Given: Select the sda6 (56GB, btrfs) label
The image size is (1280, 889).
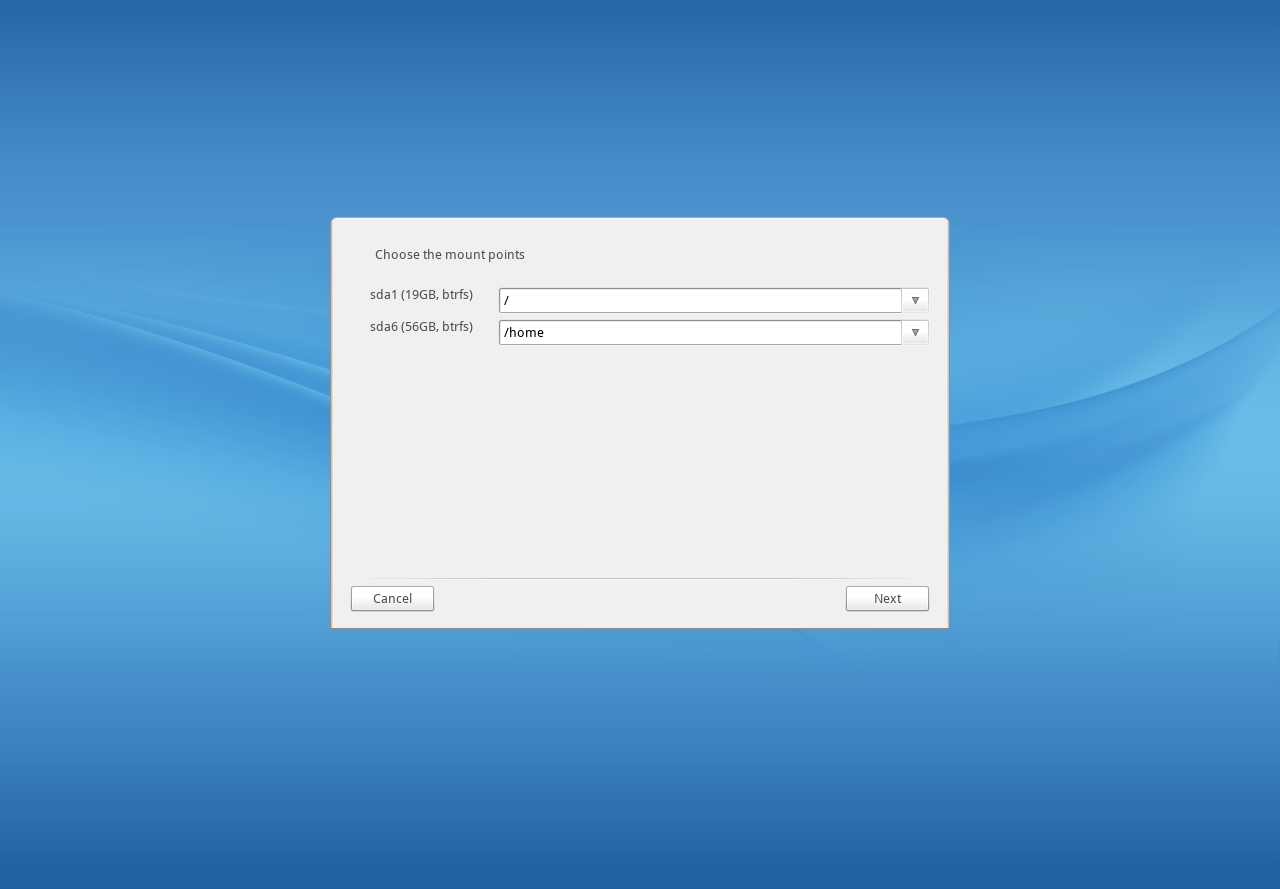Looking at the screenshot, I should (x=421, y=327).
